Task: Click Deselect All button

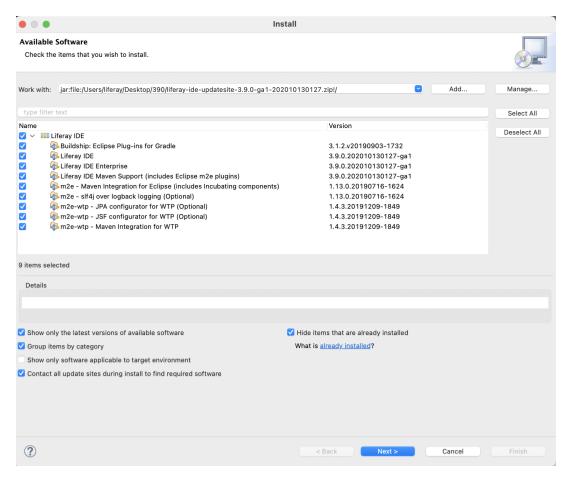Action: [522, 133]
